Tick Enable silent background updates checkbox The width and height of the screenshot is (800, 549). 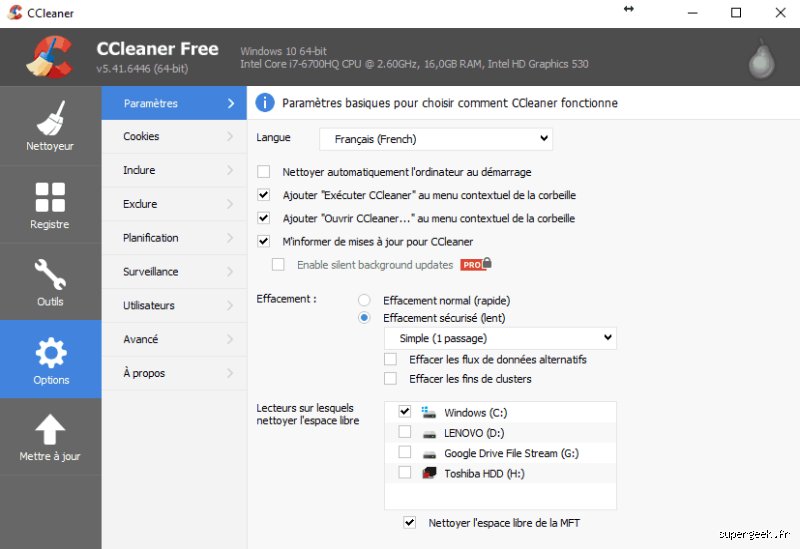(278, 264)
